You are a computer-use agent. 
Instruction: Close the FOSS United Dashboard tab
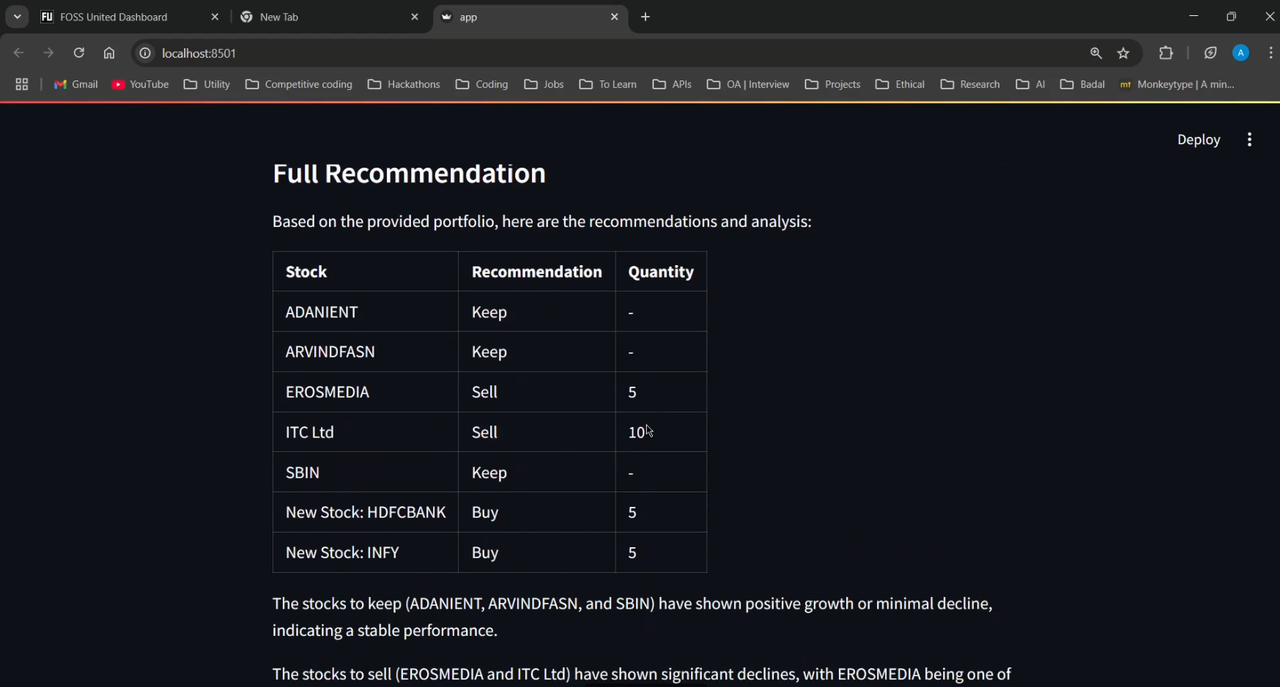pos(214,17)
